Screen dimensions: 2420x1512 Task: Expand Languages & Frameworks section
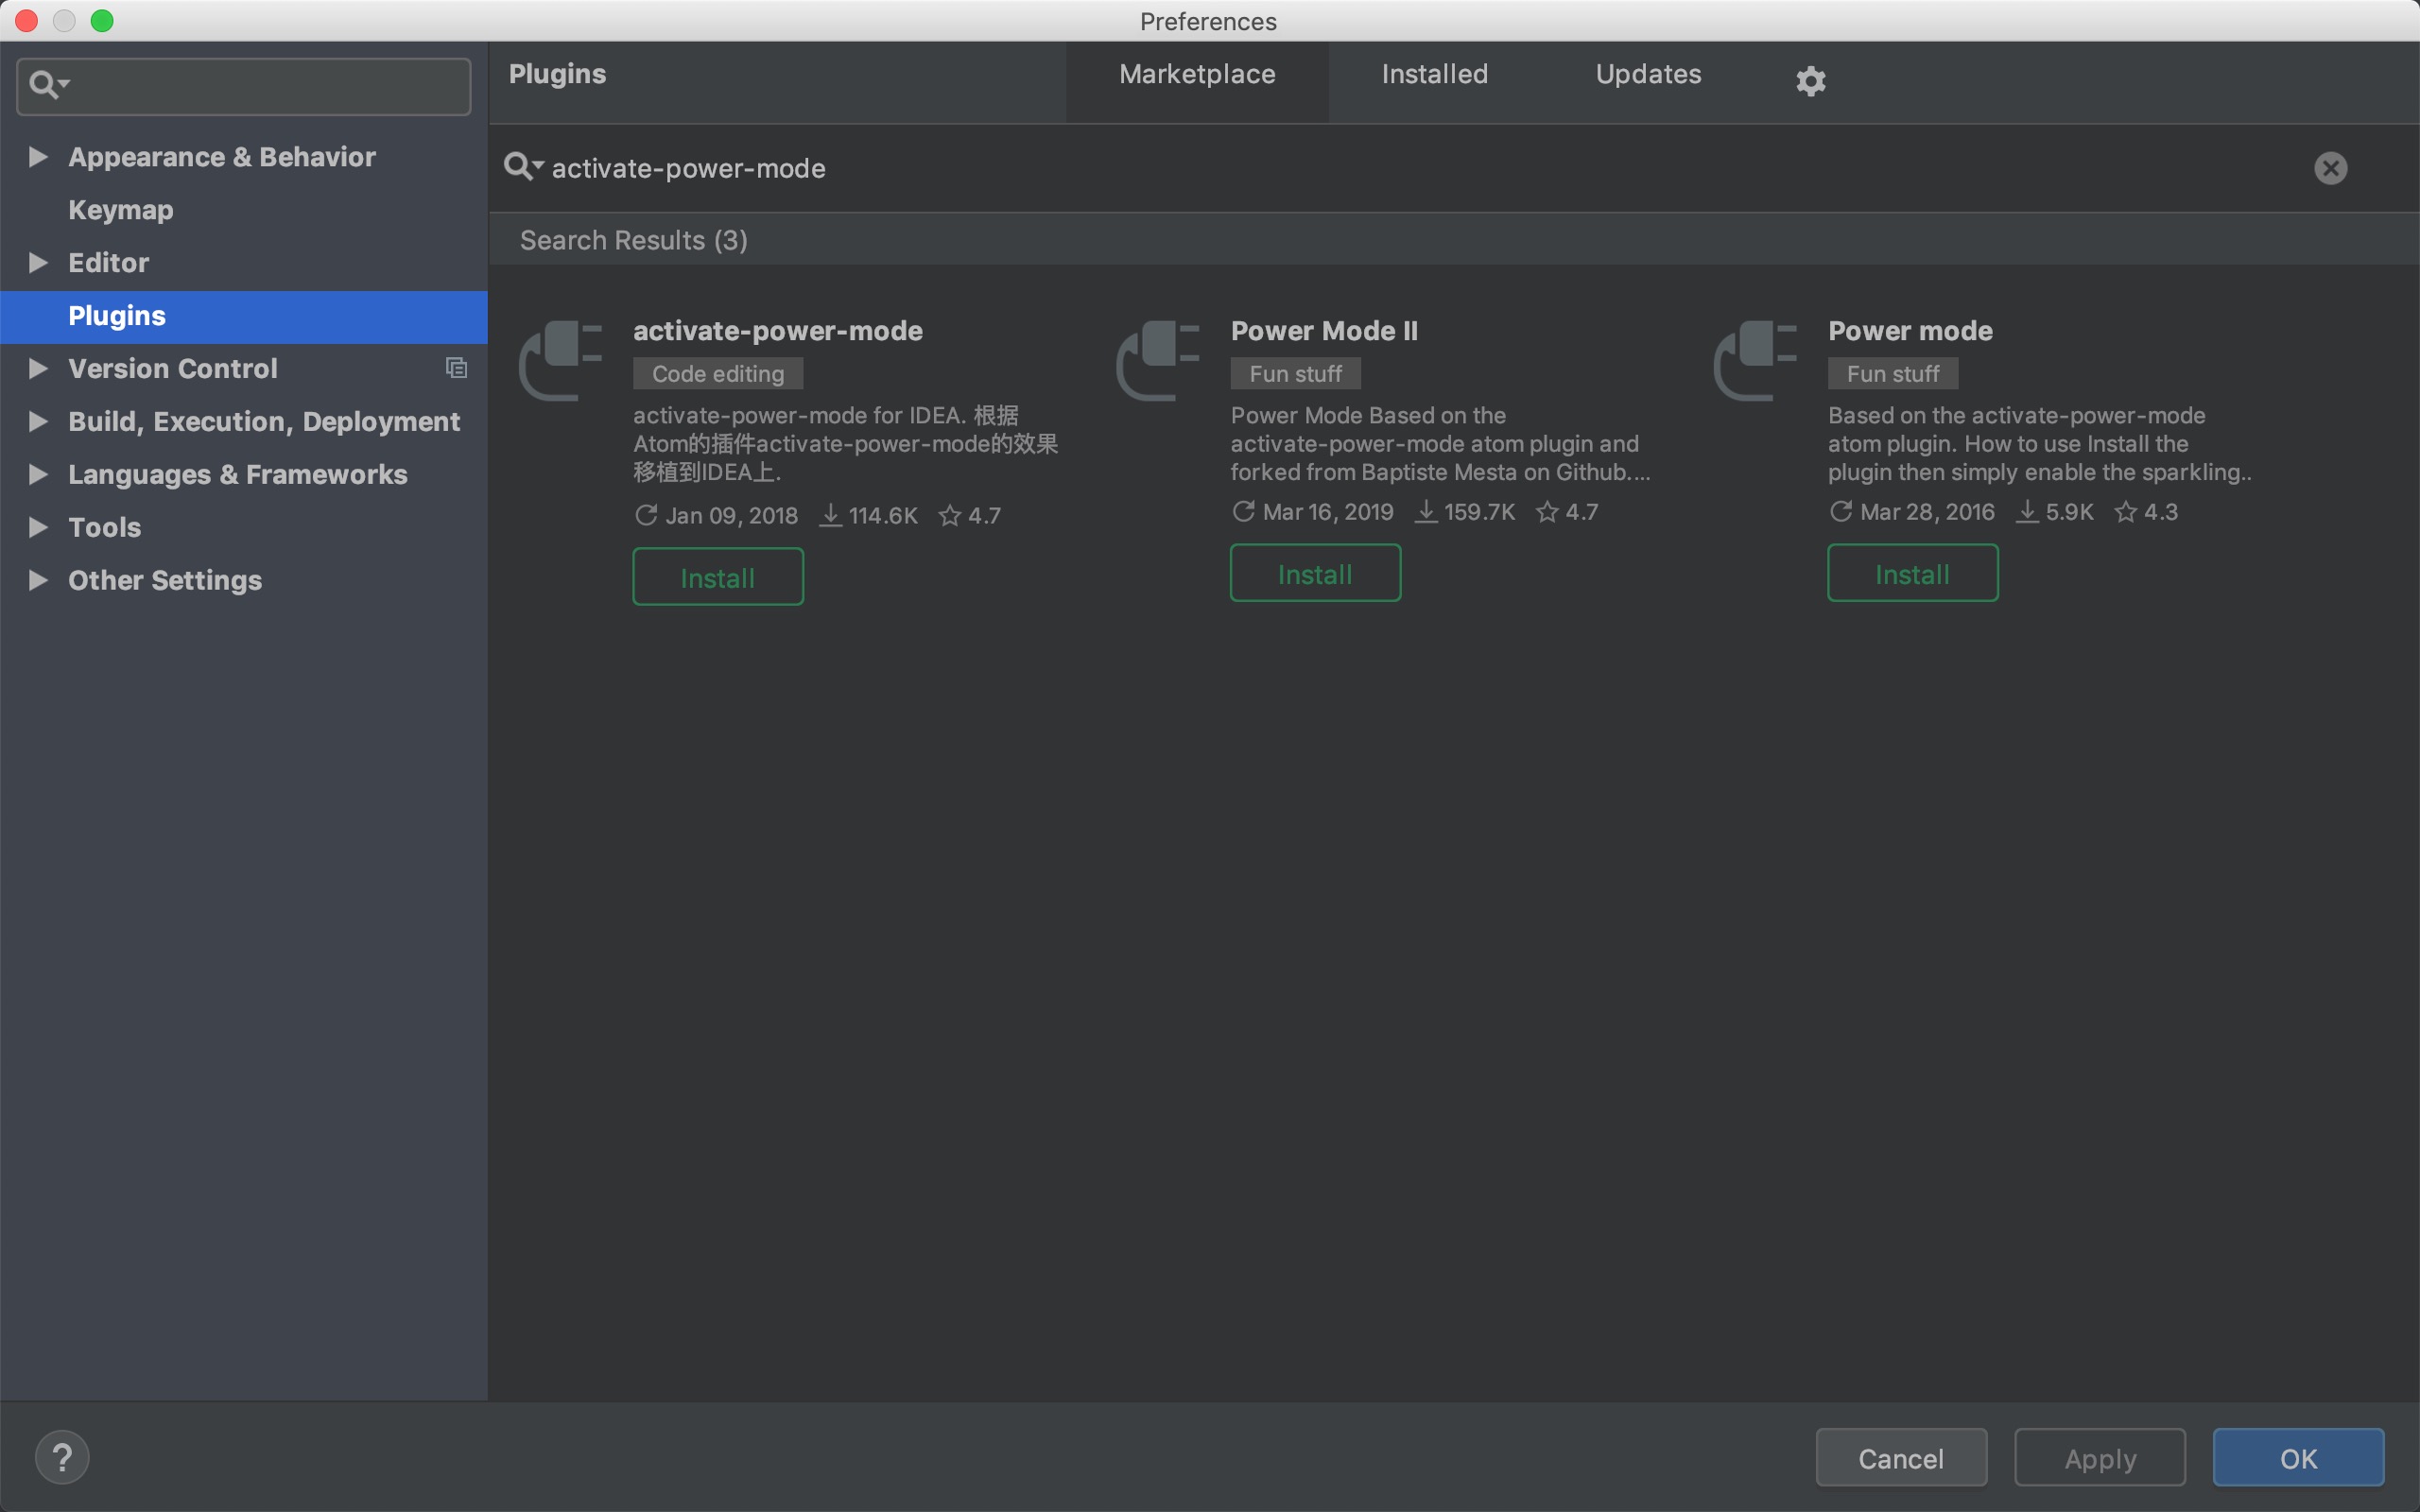click(x=38, y=474)
